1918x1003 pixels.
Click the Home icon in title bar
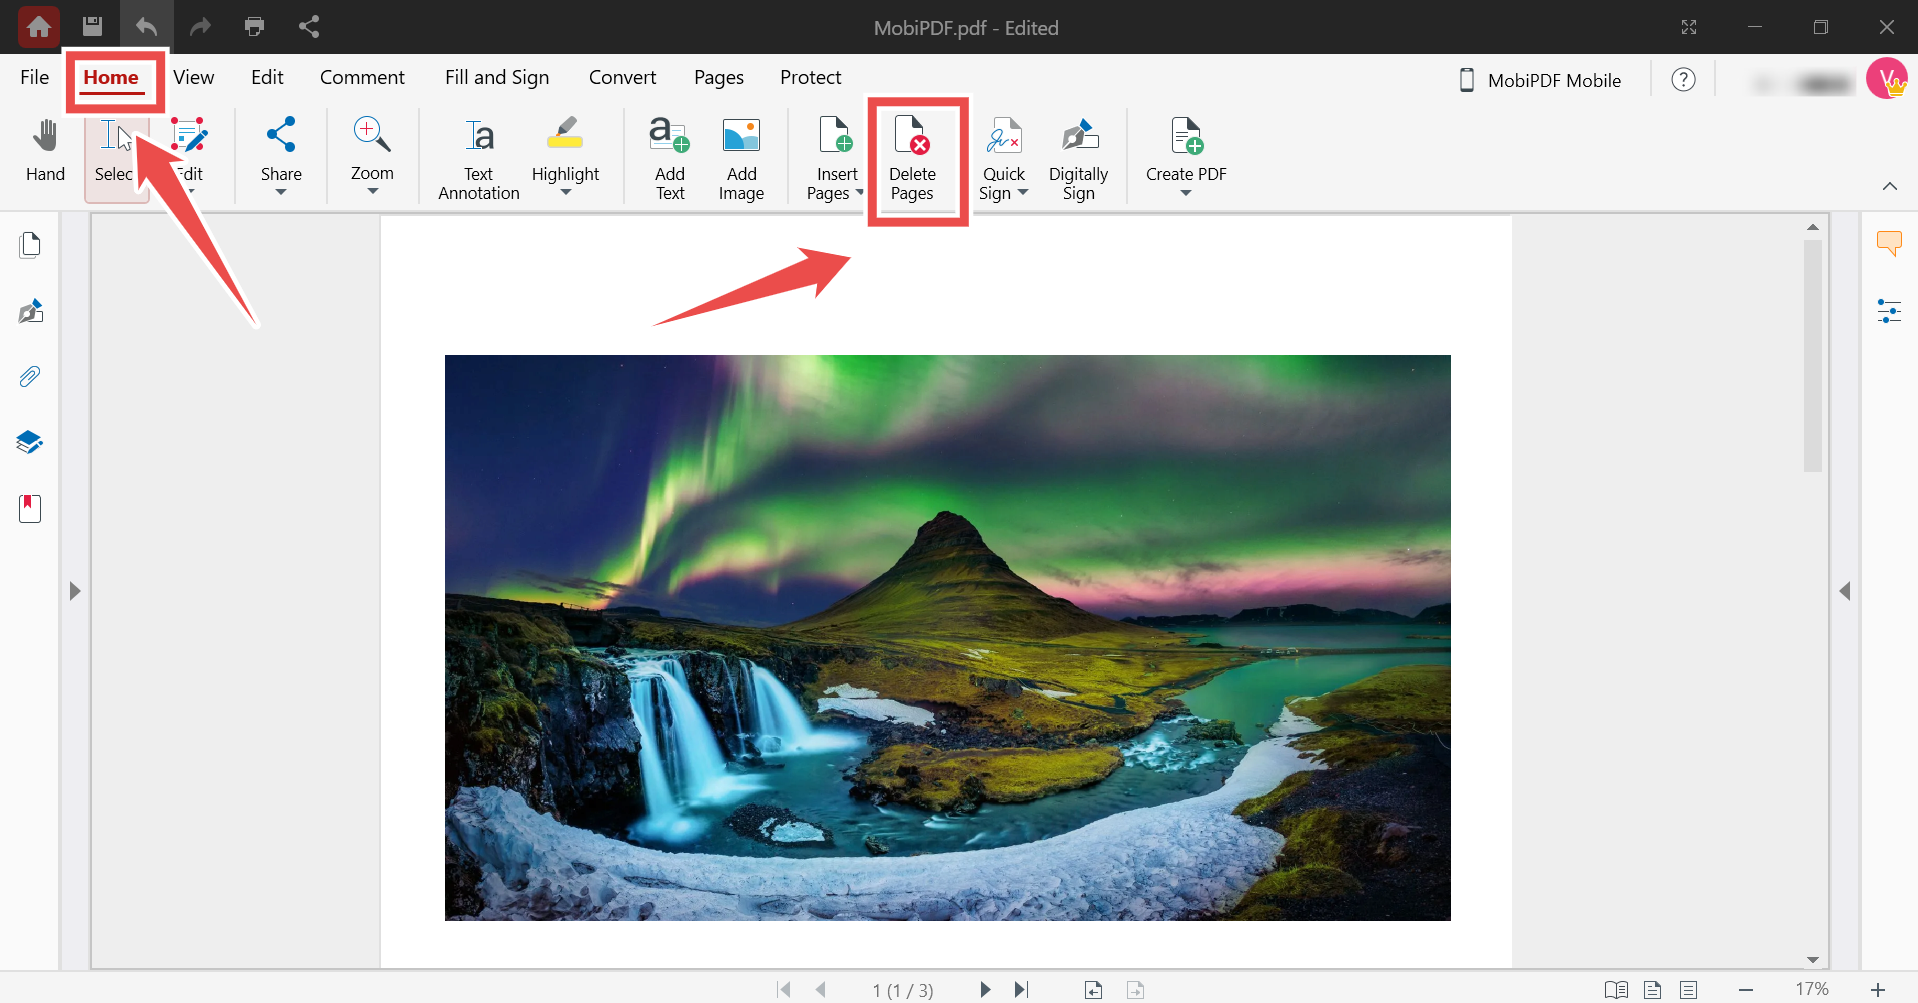39,27
